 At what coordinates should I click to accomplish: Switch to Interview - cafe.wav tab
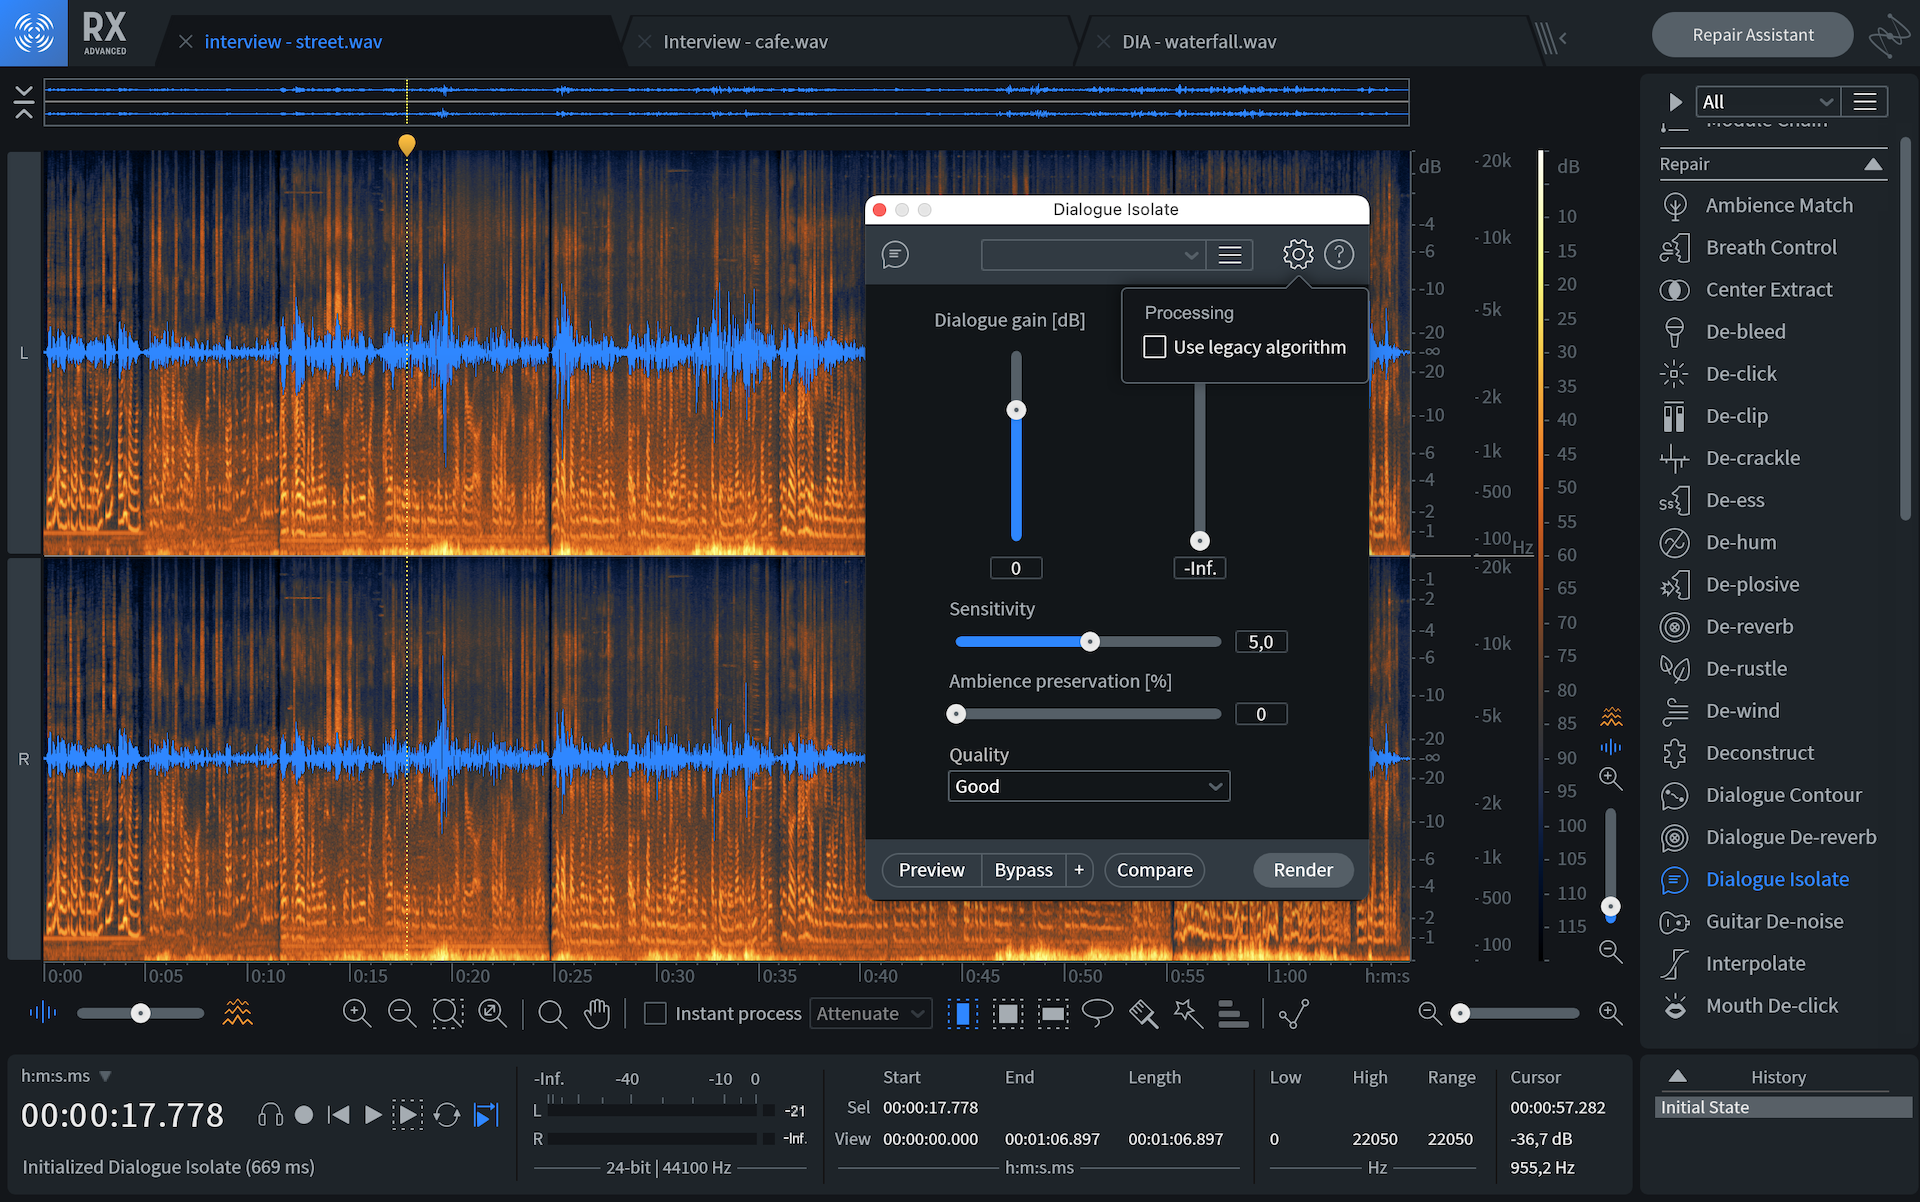coord(745,42)
